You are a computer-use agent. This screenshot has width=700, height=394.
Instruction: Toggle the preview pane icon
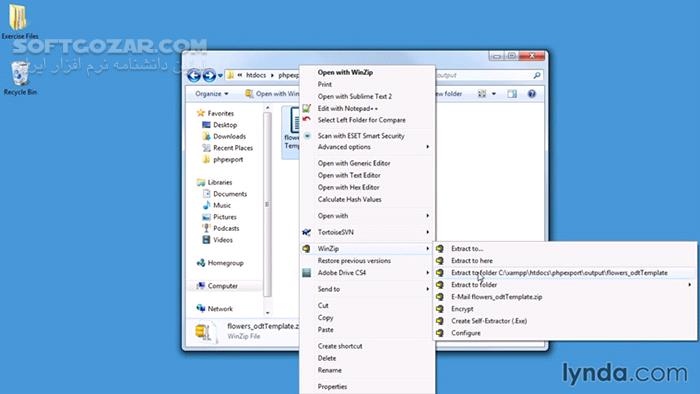point(512,94)
